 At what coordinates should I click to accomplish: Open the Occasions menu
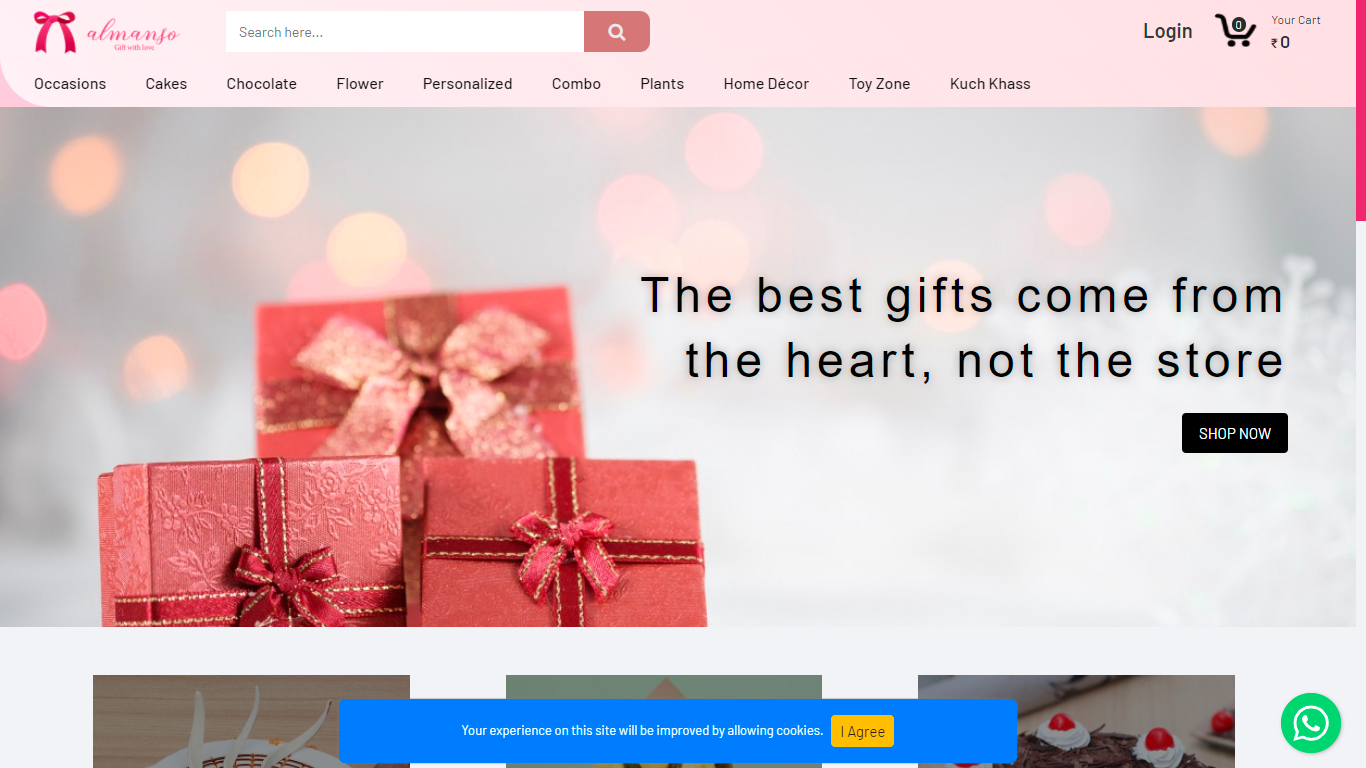(x=70, y=84)
